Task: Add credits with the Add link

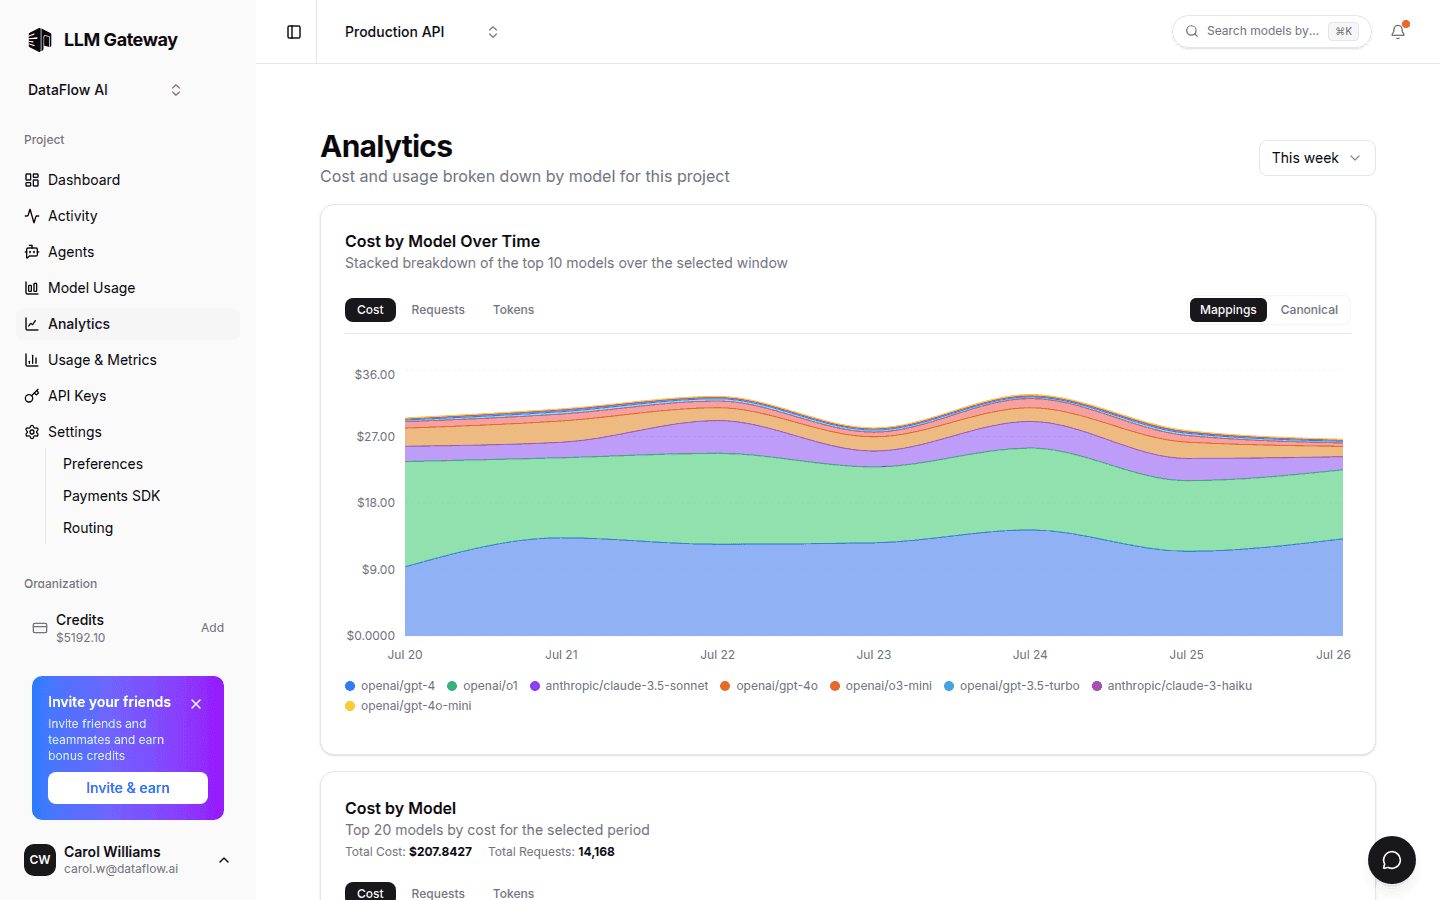Action: (x=212, y=628)
